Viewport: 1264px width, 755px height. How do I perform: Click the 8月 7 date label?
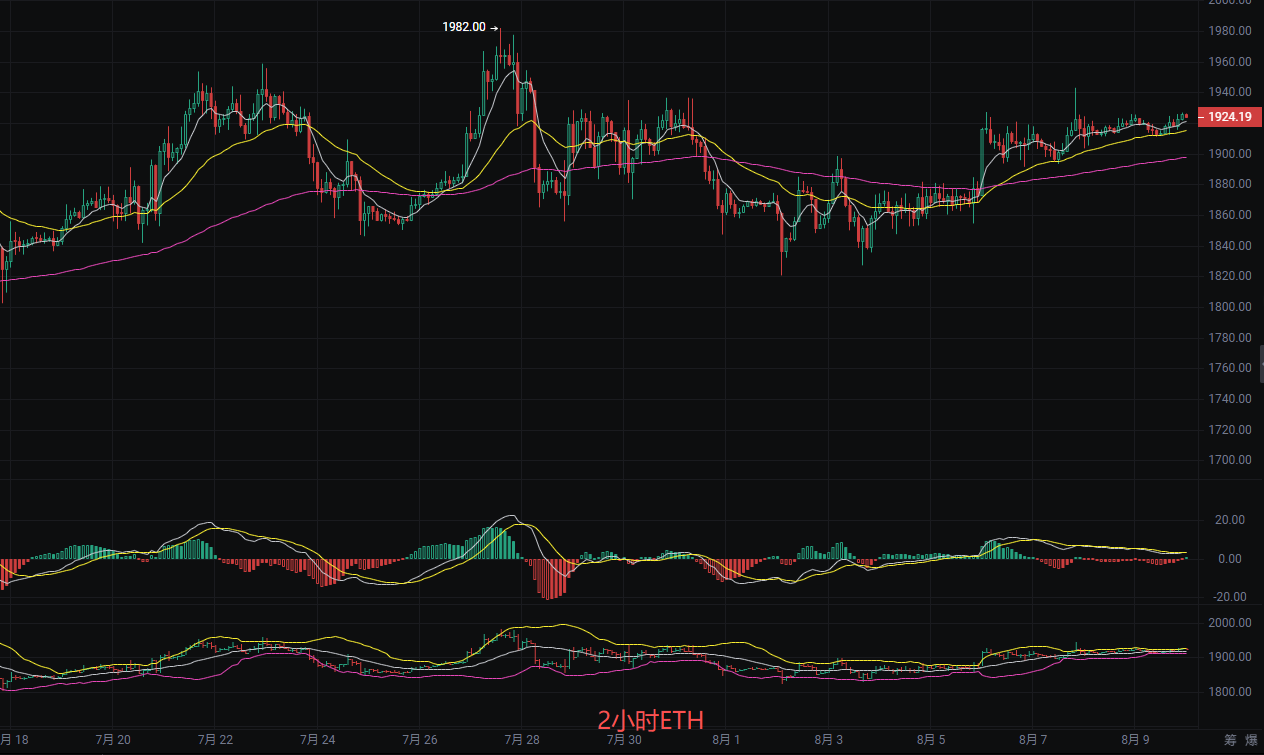[x=1033, y=740]
